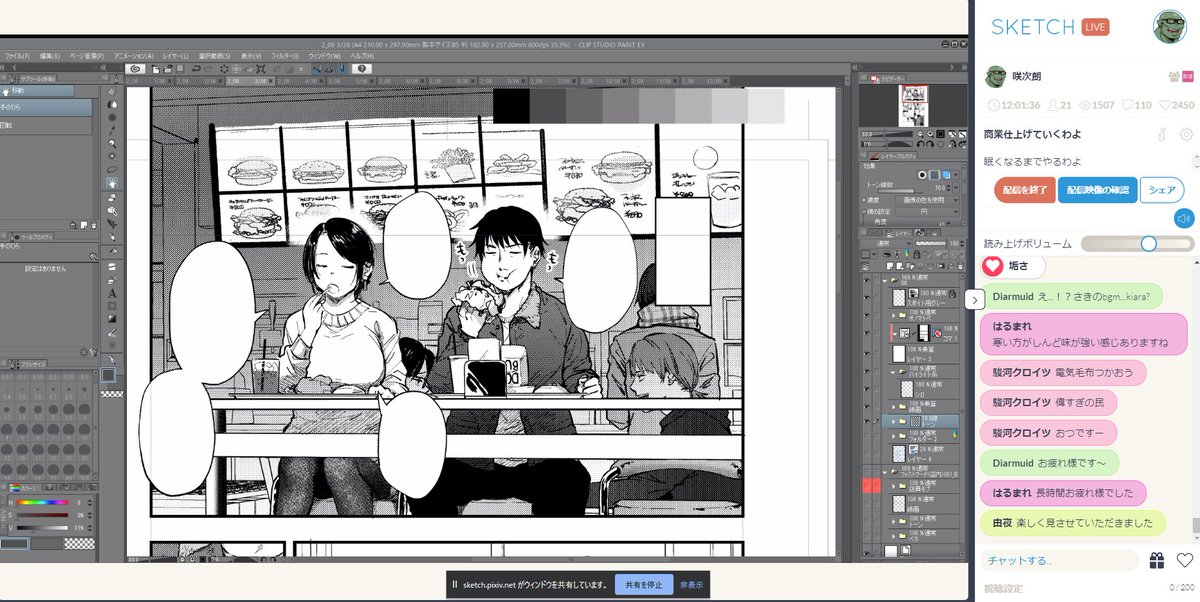Click 非表示 in the sharing bar

692,585
